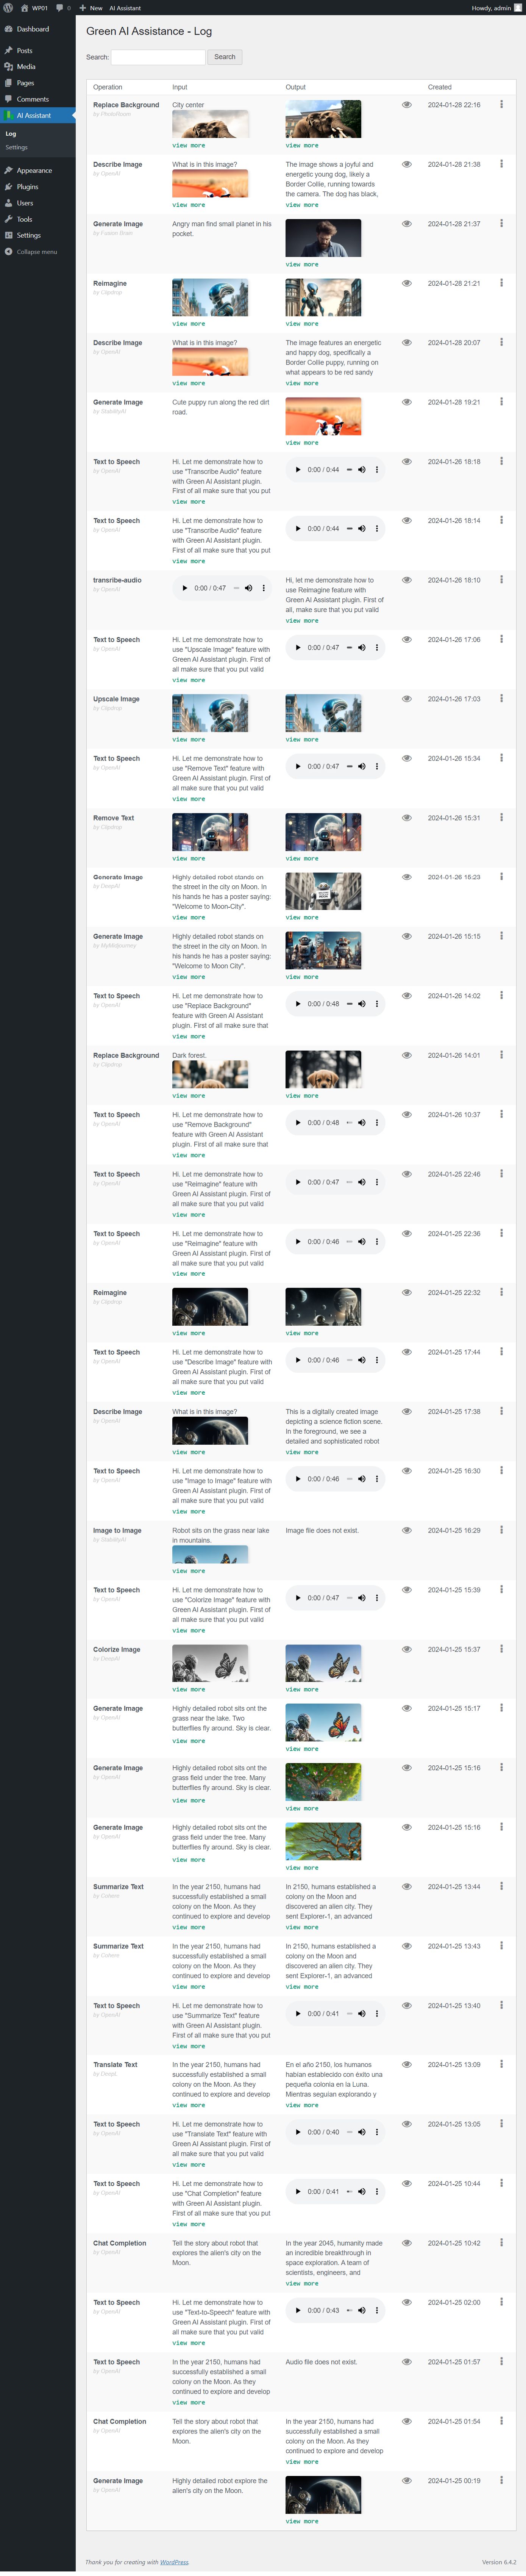The height and width of the screenshot is (2576, 526).
Task: Mute the audio in the 2024-01-25 22:46 row
Action: pos(362,1183)
